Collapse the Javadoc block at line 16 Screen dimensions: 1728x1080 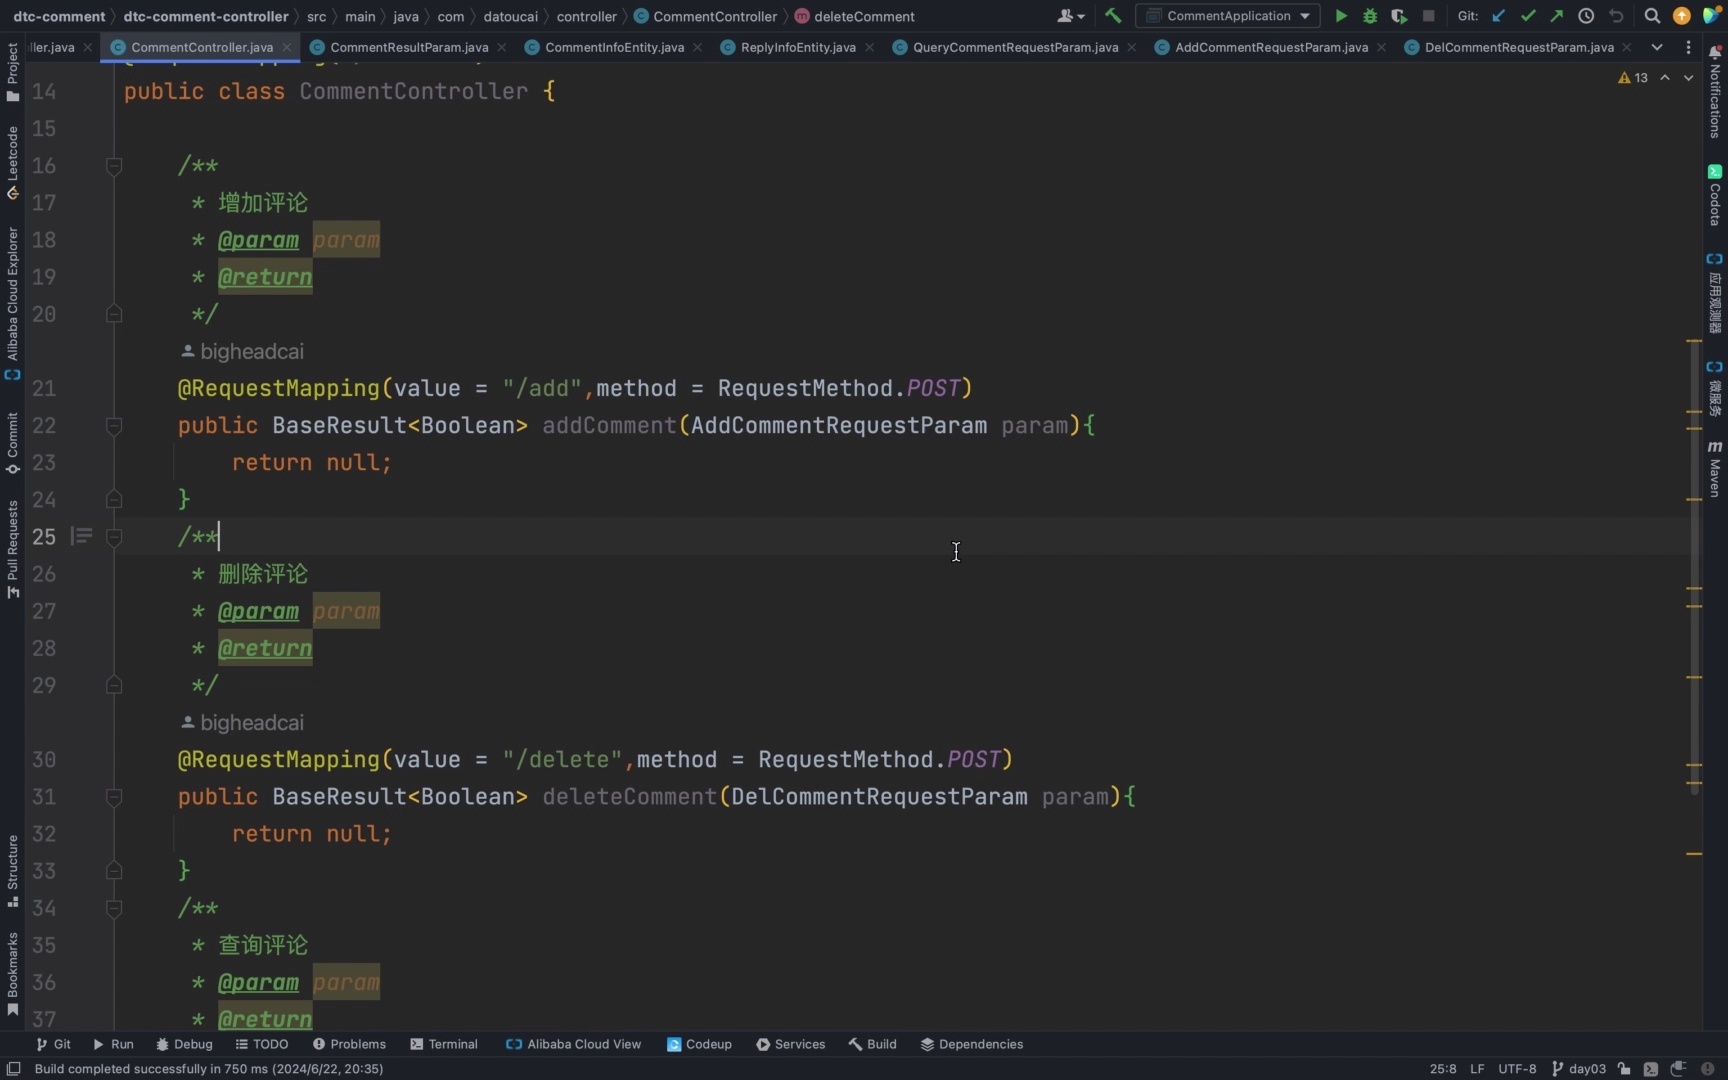click(x=114, y=166)
